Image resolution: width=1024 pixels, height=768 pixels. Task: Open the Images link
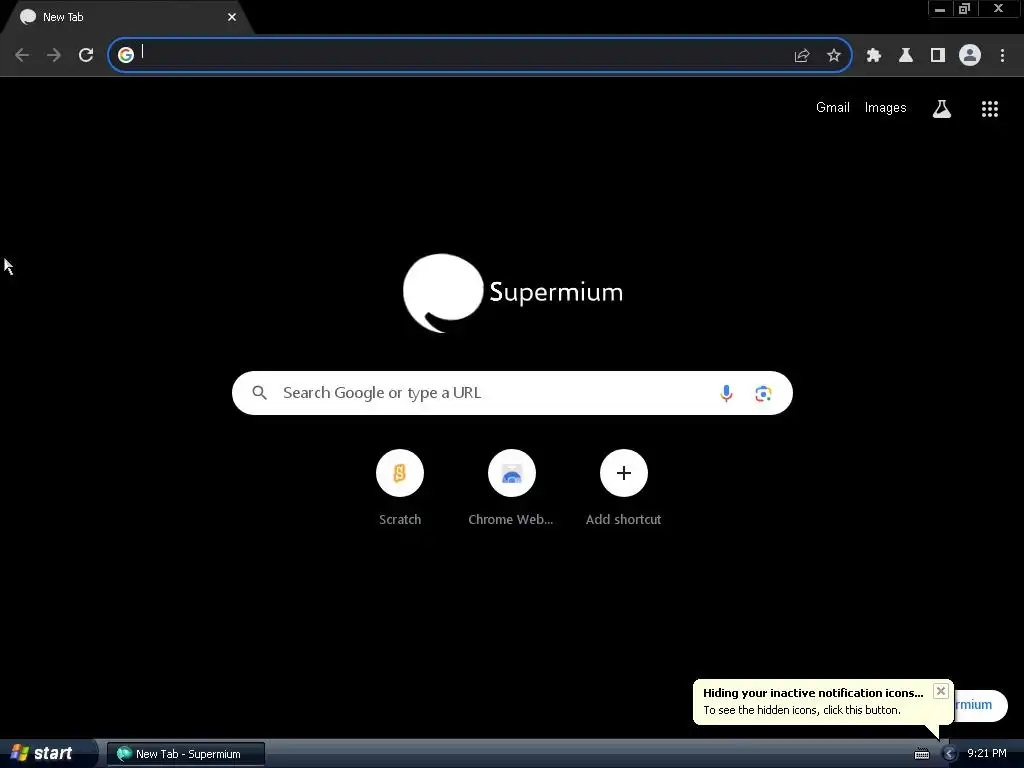886,108
